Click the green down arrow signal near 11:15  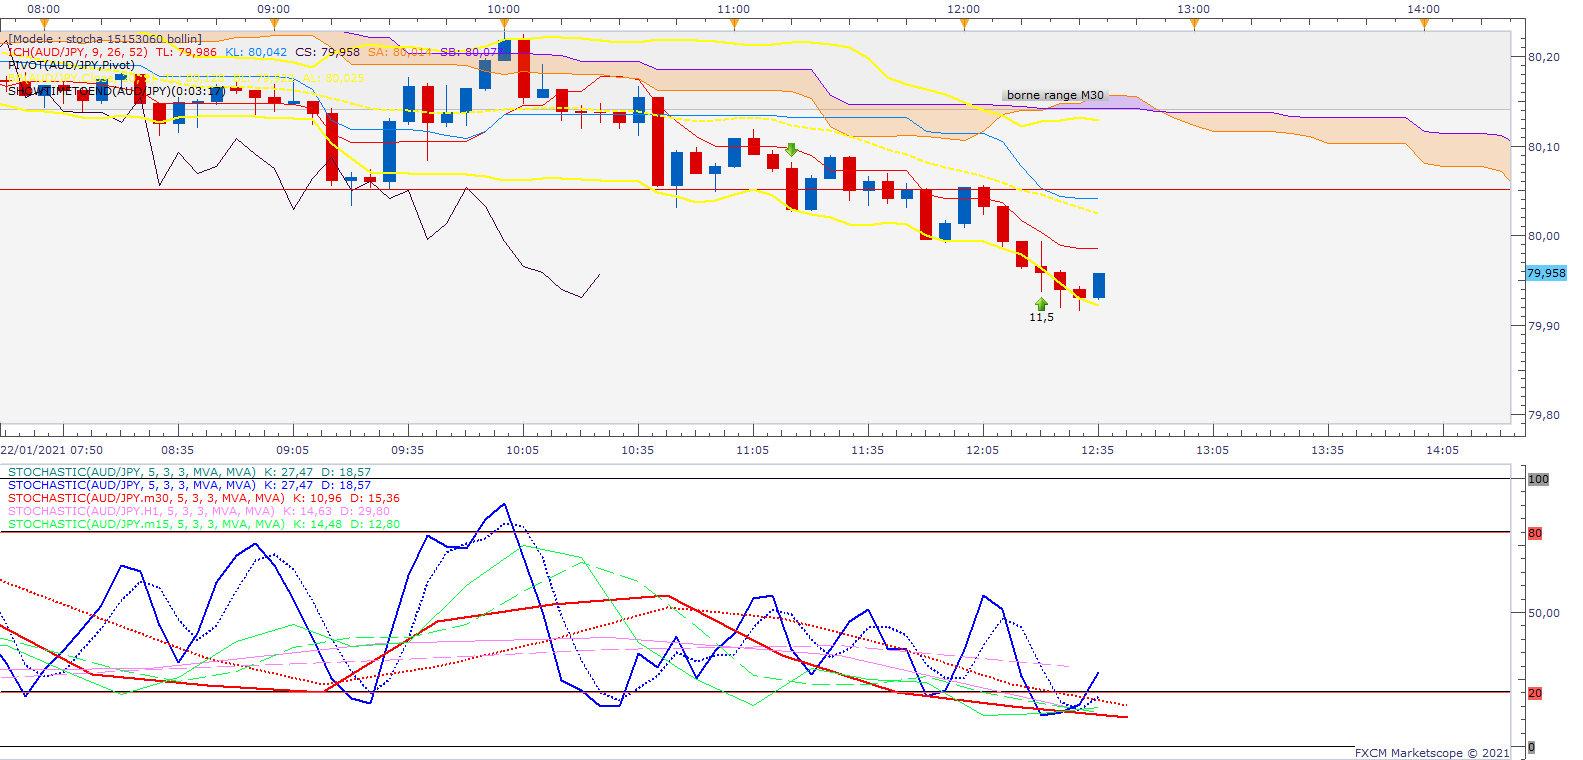(791, 150)
